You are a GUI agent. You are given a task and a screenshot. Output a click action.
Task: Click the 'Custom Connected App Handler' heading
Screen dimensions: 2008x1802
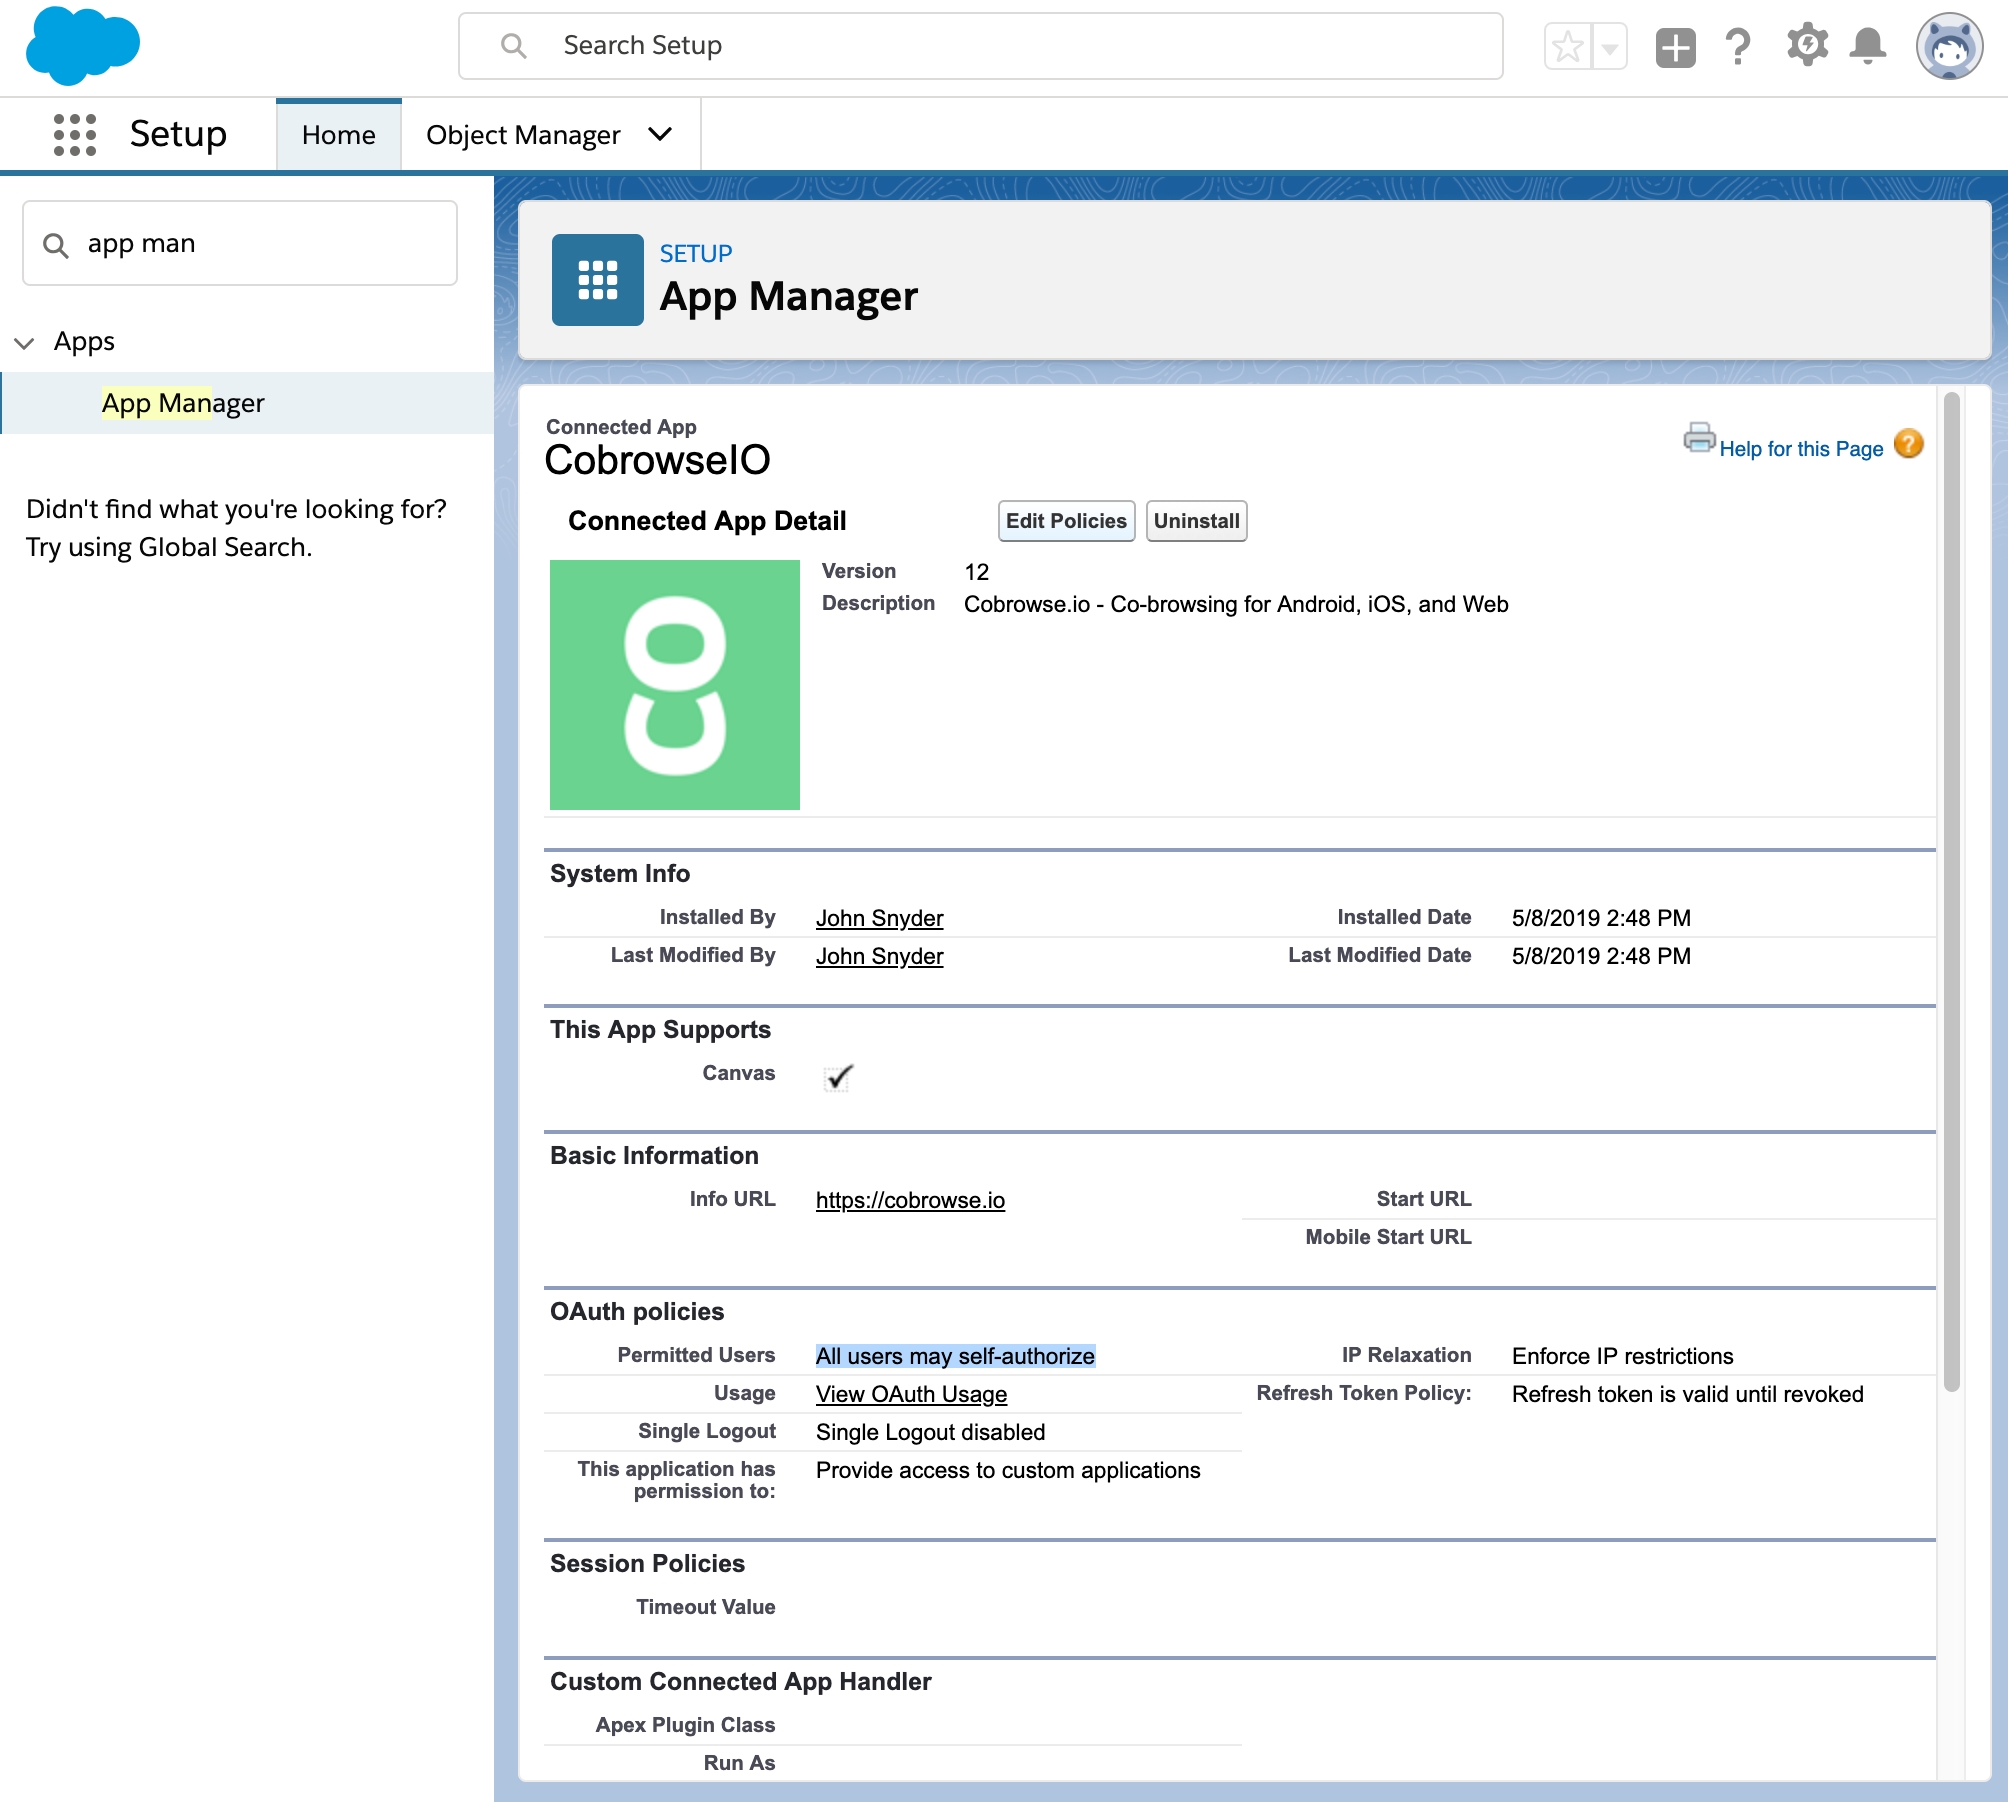[740, 1682]
